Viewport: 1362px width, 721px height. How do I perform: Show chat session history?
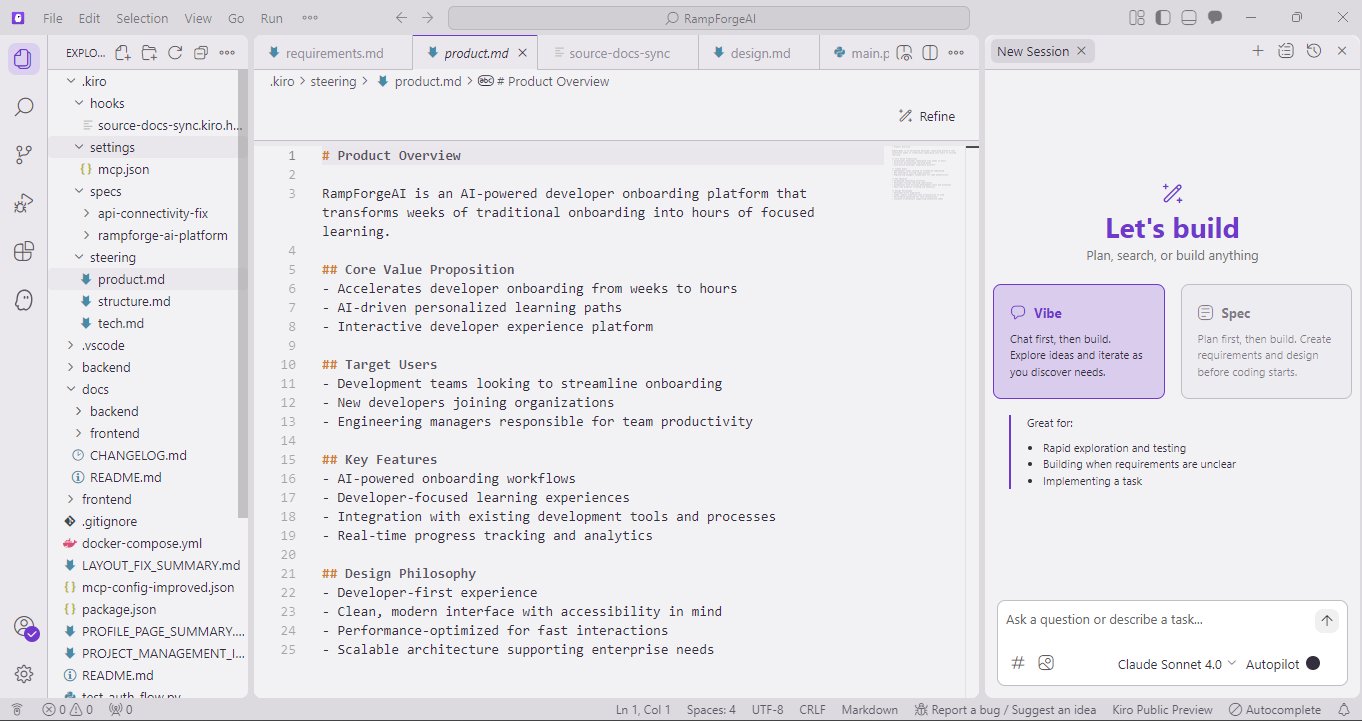coord(1314,51)
